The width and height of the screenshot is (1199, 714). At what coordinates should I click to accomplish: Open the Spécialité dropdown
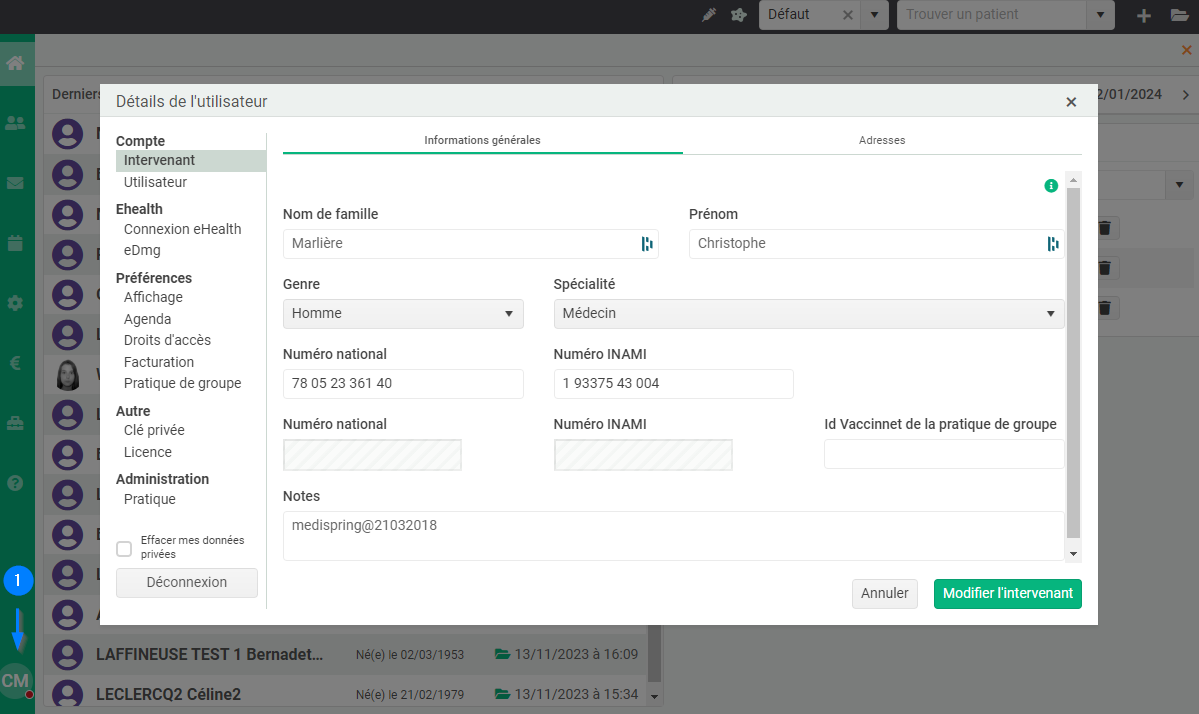[809, 314]
